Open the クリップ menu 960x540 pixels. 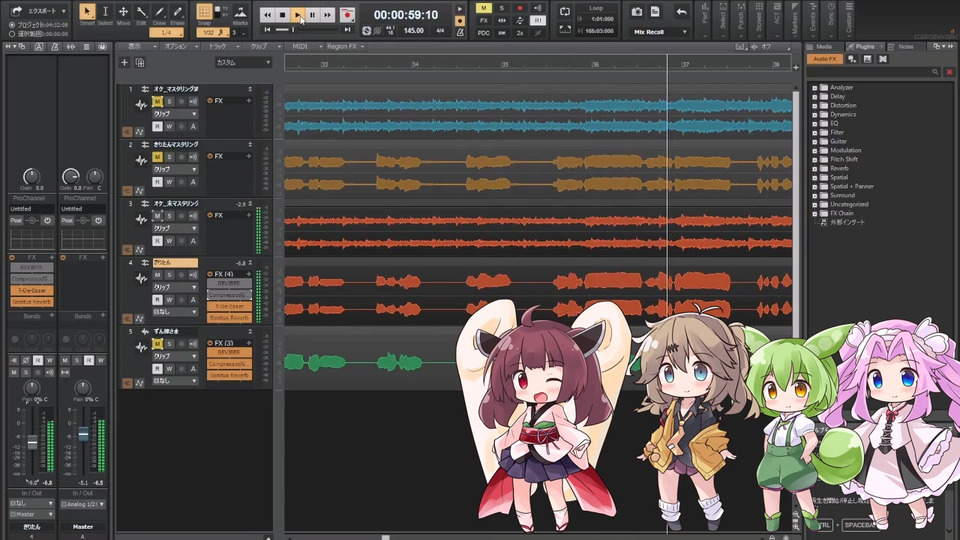(x=263, y=47)
